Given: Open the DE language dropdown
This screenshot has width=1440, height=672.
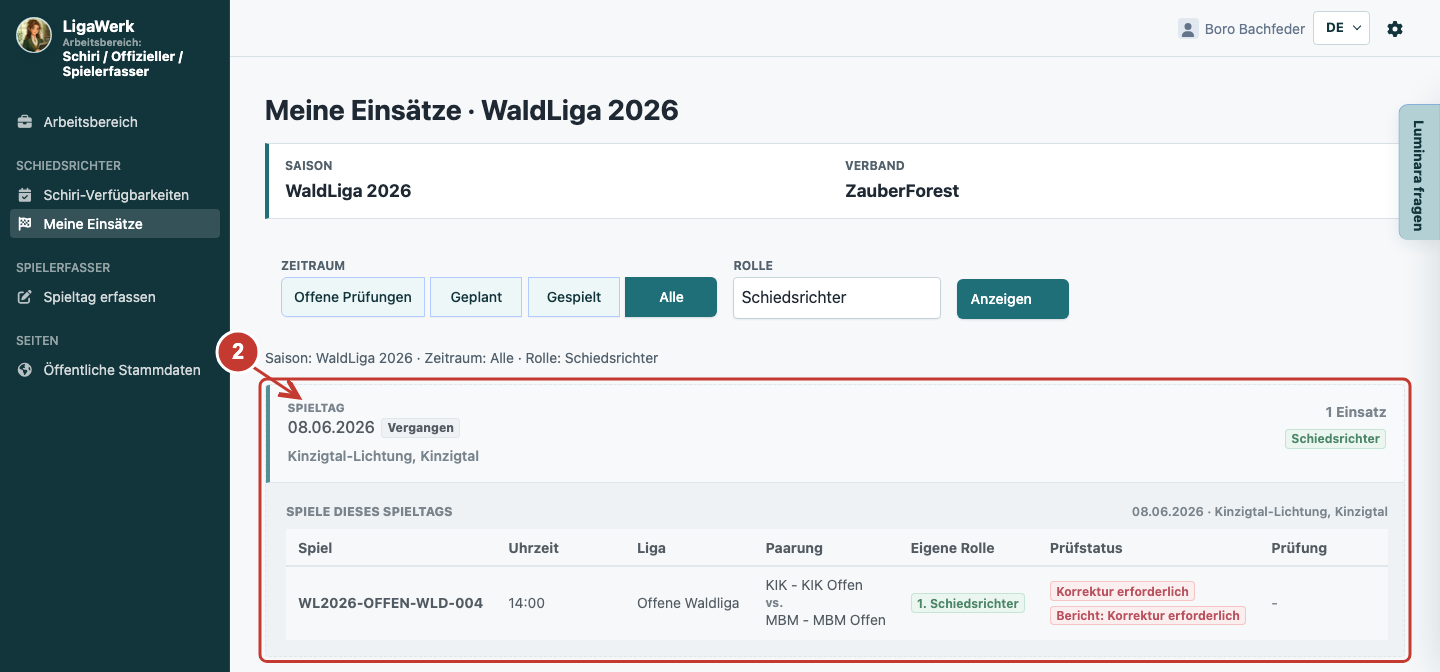Looking at the screenshot, I should [x=1341, y=28].
